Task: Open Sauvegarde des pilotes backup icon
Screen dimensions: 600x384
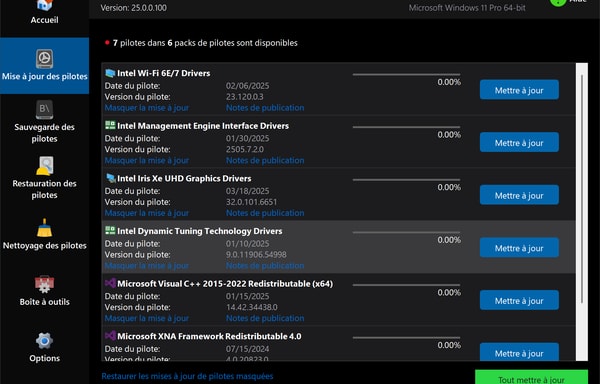Action: point(44,110)
